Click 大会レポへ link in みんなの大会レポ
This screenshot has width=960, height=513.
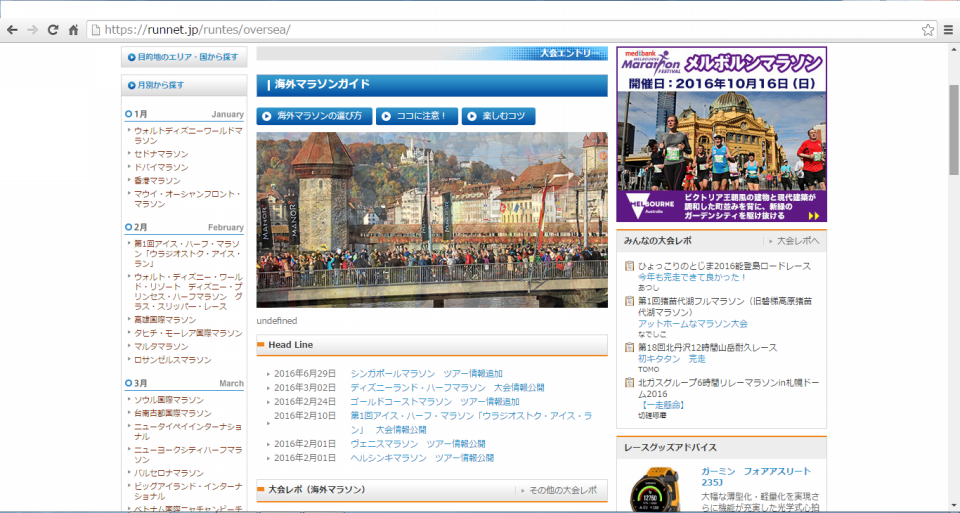[798, 241]
